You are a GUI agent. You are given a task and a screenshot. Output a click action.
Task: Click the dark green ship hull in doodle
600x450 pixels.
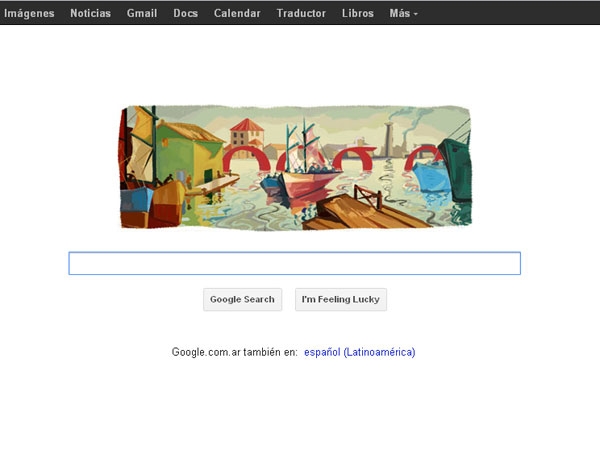pyautogui.click(x=458, y=168)
